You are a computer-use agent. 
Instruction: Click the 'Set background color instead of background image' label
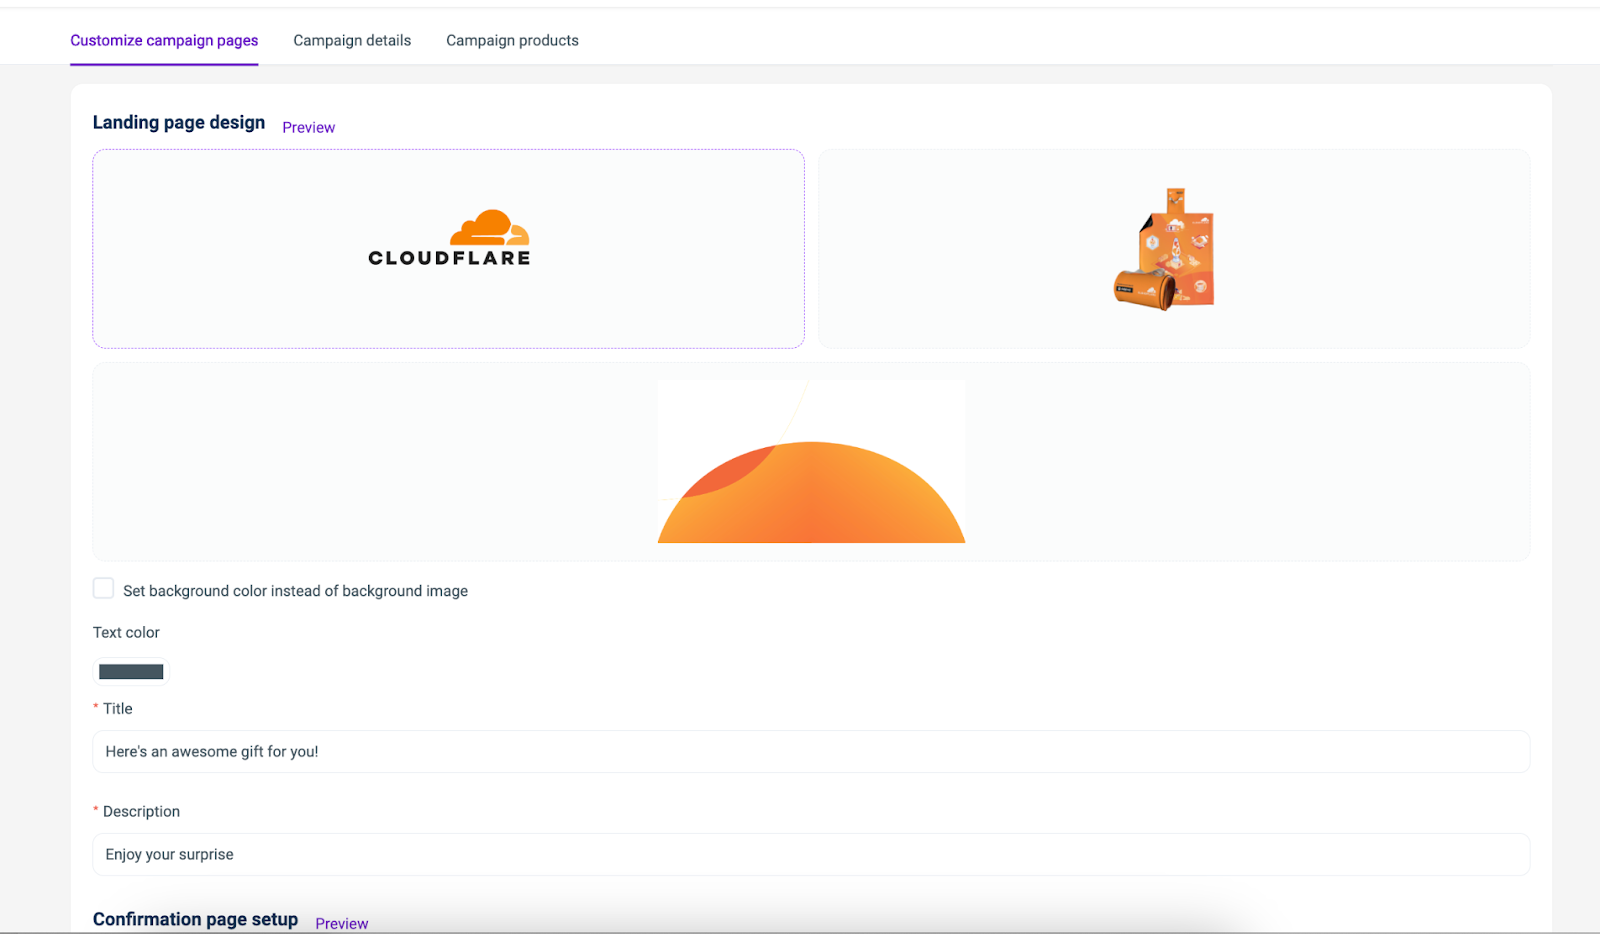(295, 591)
